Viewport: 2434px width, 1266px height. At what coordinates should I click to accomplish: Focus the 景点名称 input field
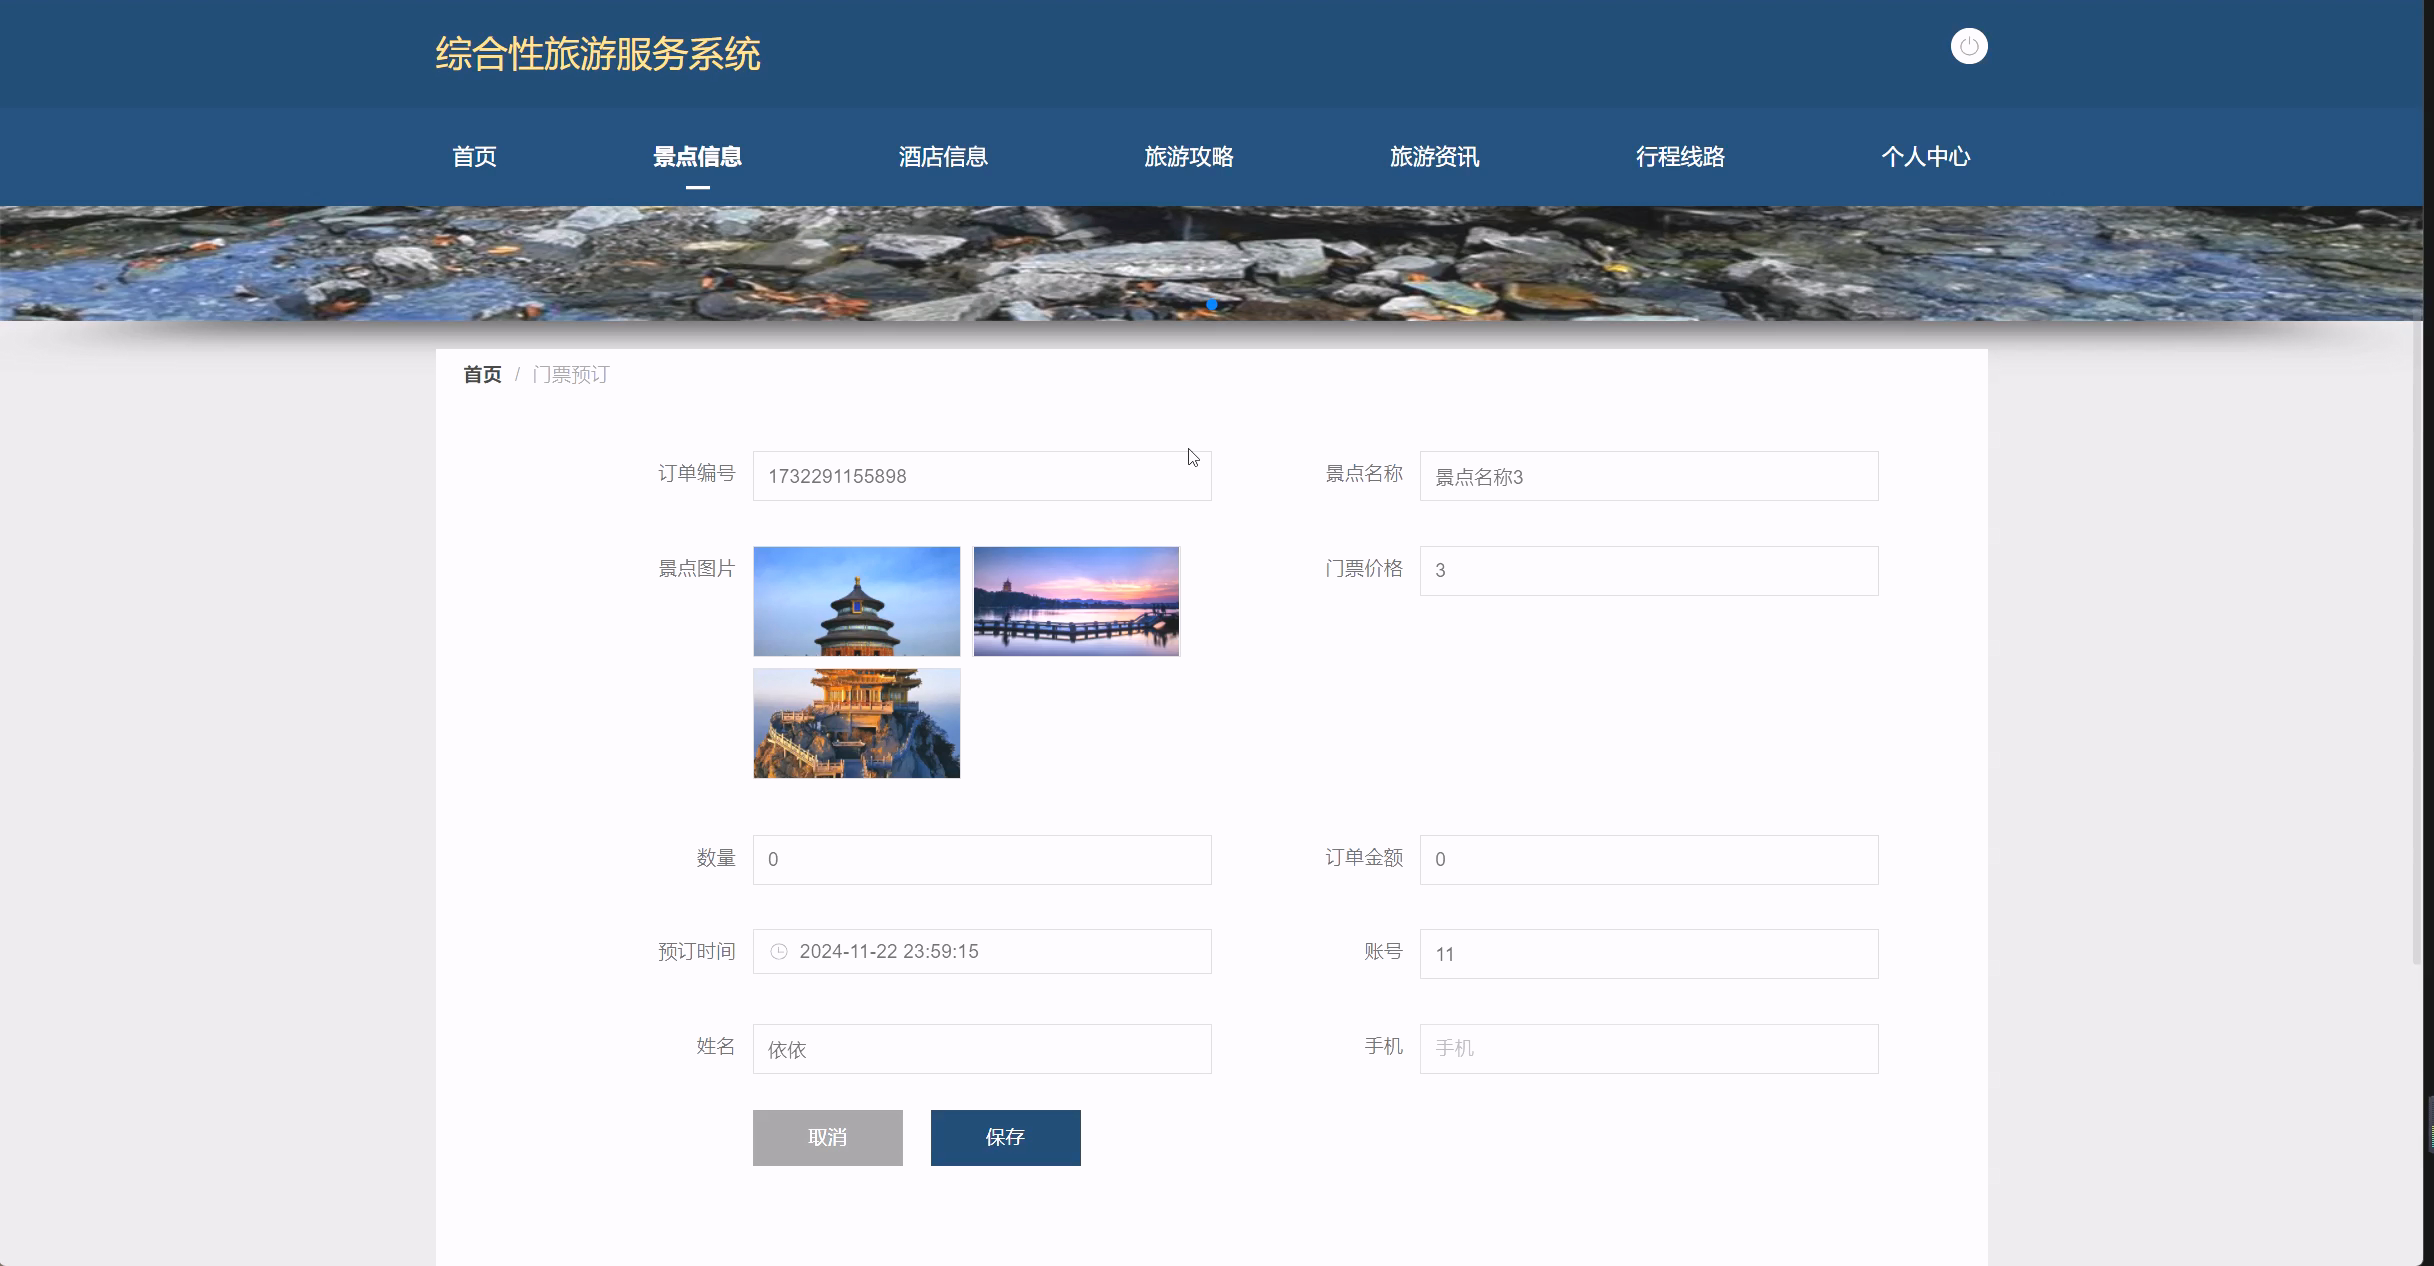tap(1649, 476)
